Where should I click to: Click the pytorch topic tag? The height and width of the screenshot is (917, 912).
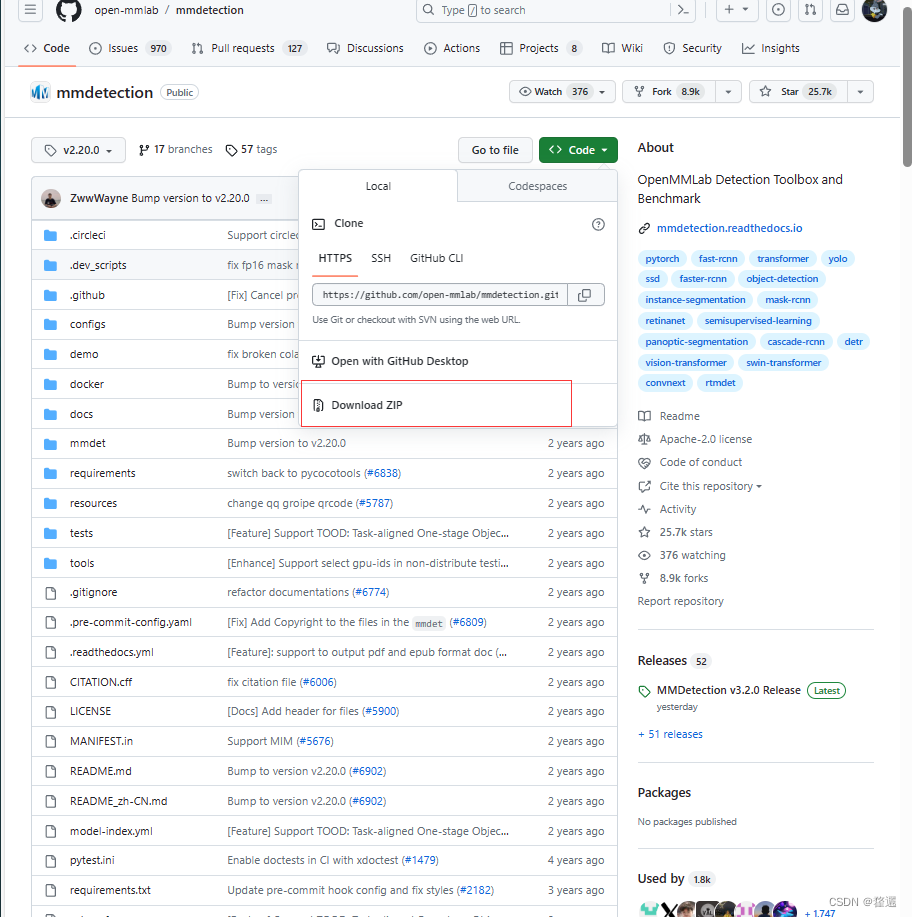click(x=662, y=258)
